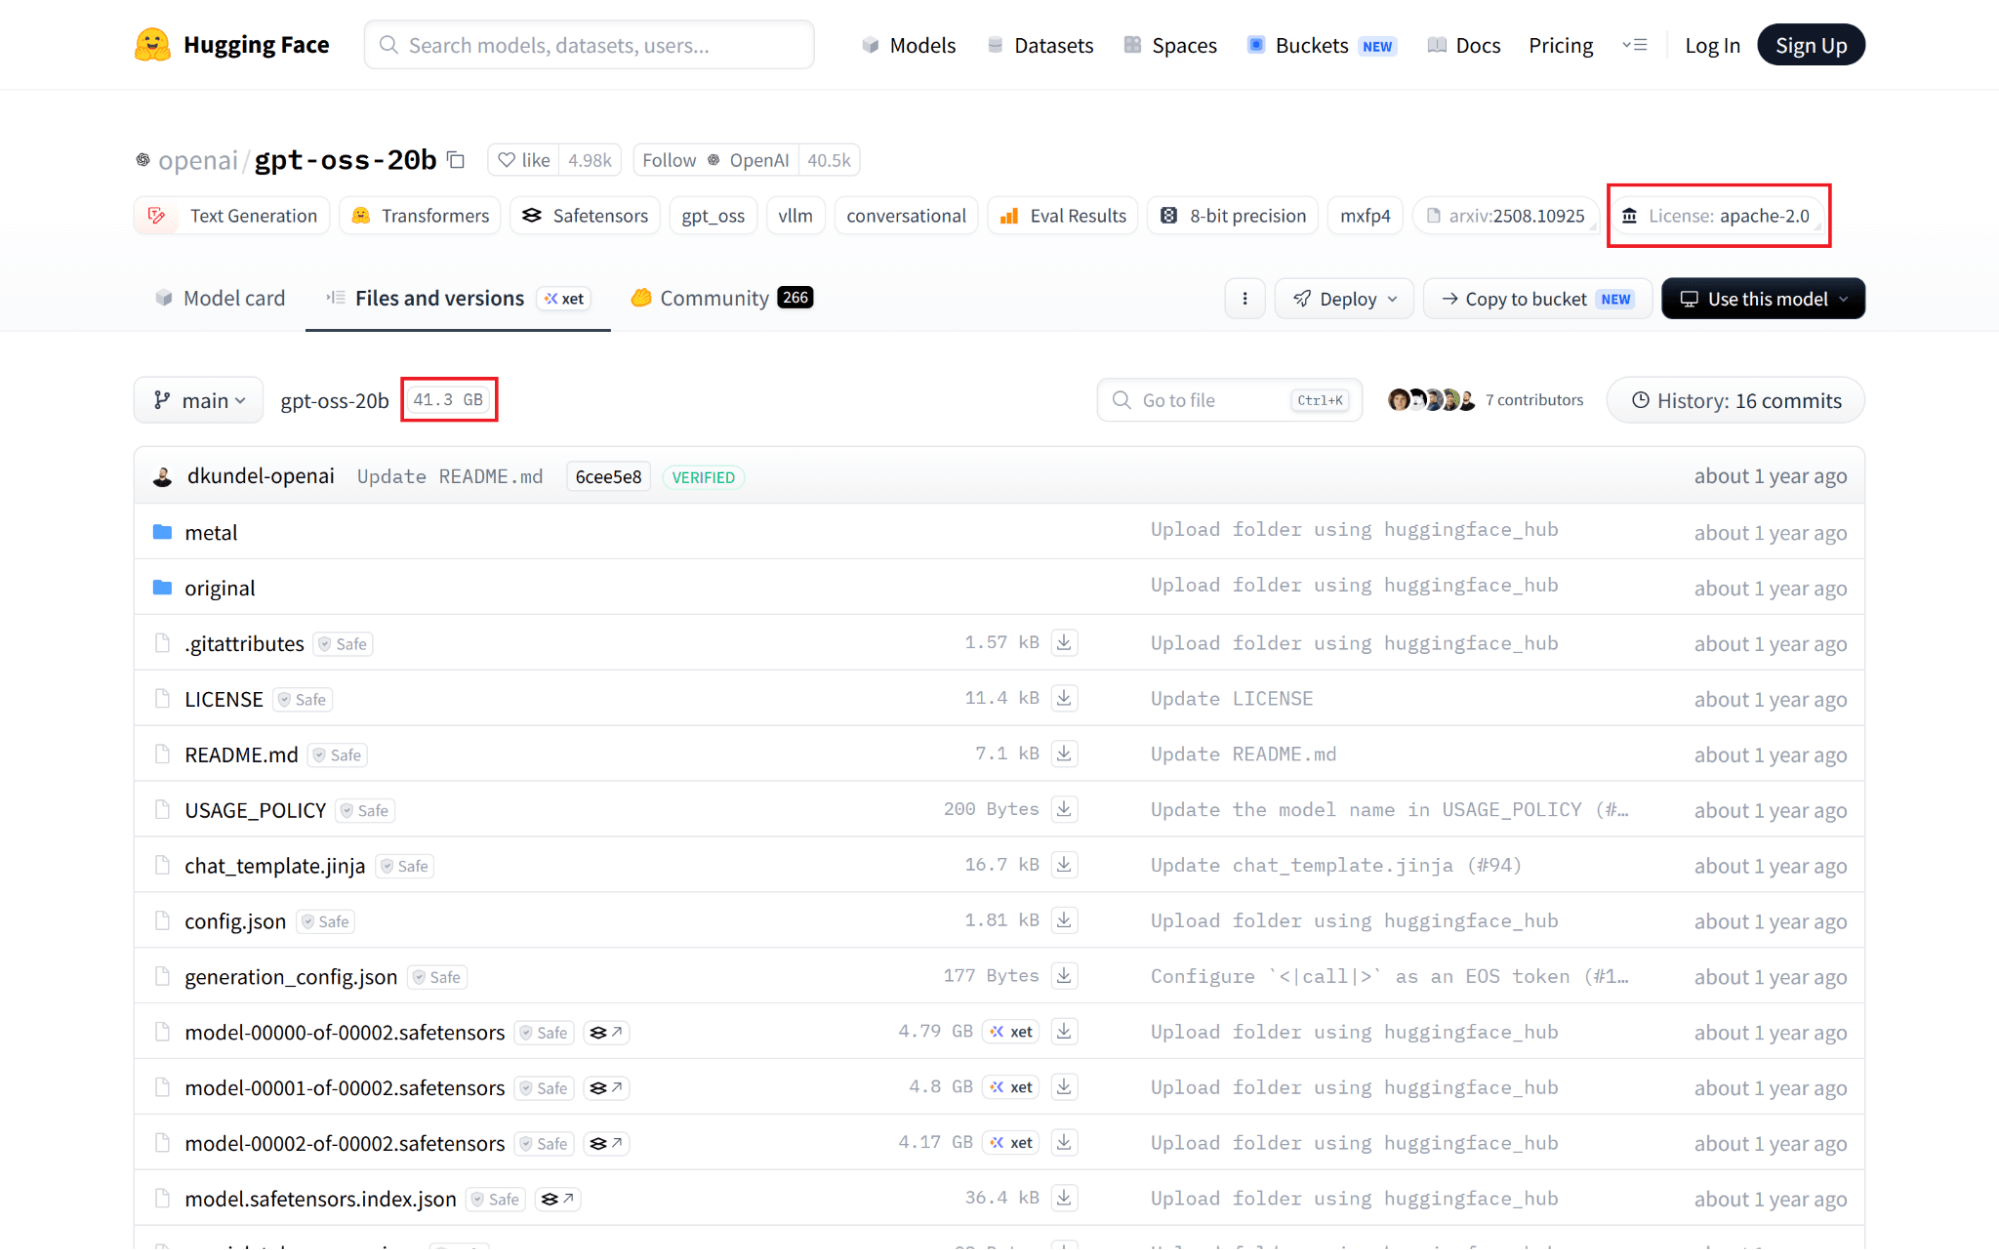Screen dimensions: 1999x1250
Task: Click the Hugging Face logo
Action: [x=232, y=45]
